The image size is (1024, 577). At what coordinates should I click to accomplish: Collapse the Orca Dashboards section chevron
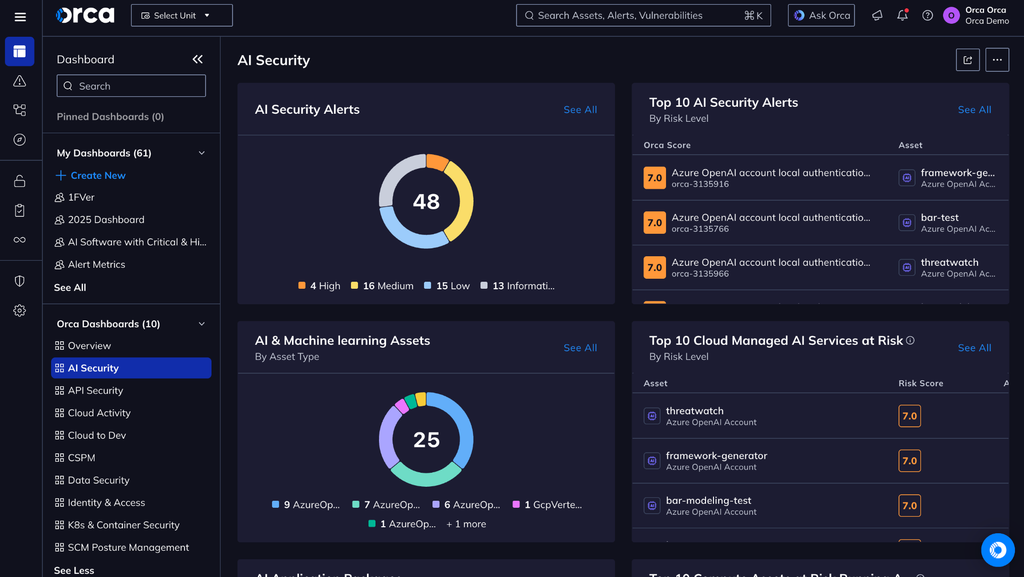click(202, 324)
